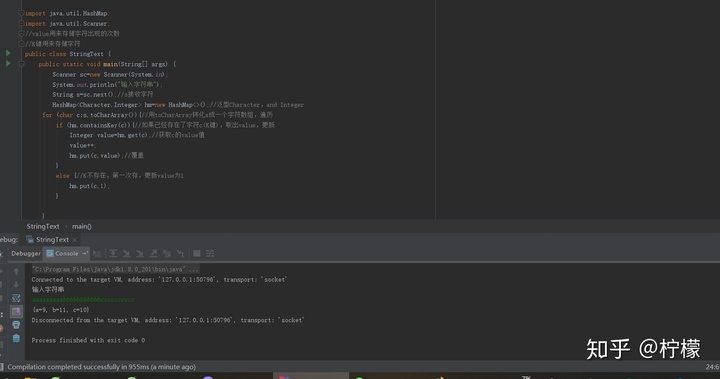Click Show Execution Point in debug toolbar
The image size is (720, 379).
point(97,253)
